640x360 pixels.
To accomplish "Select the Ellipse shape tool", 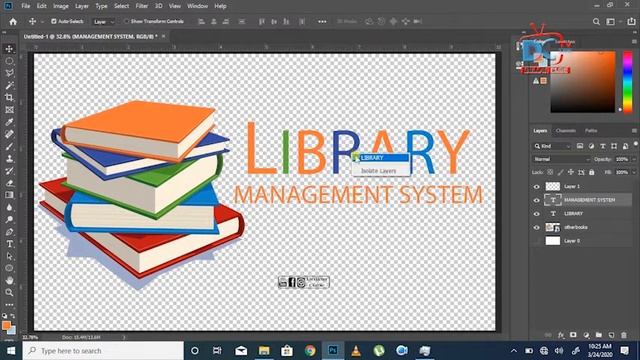I will click(9, 268).
